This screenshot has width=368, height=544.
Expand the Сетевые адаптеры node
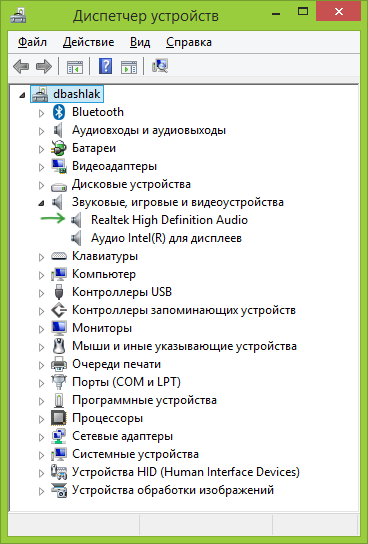(x=41, y=437)
